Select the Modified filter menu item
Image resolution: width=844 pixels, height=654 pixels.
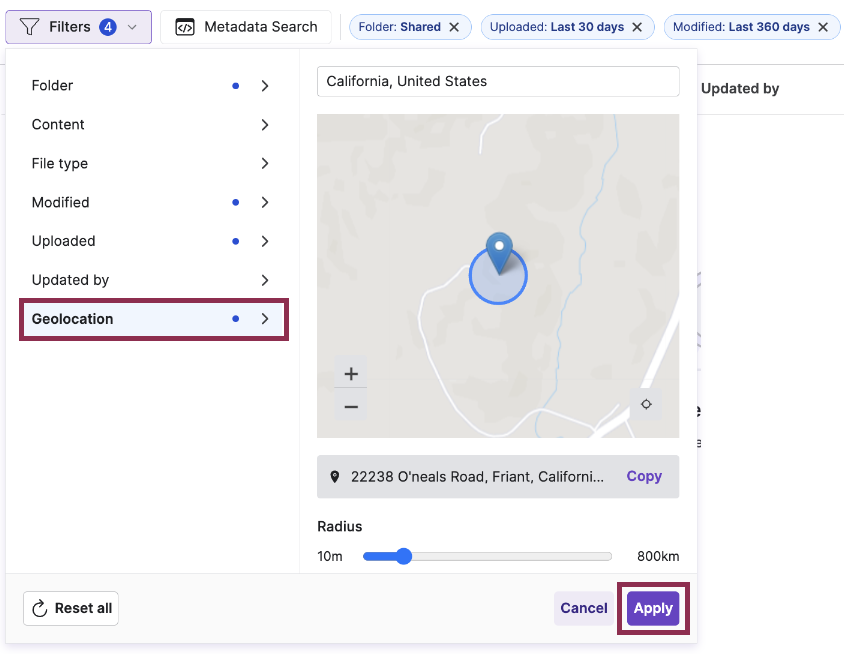pos(150,203)
